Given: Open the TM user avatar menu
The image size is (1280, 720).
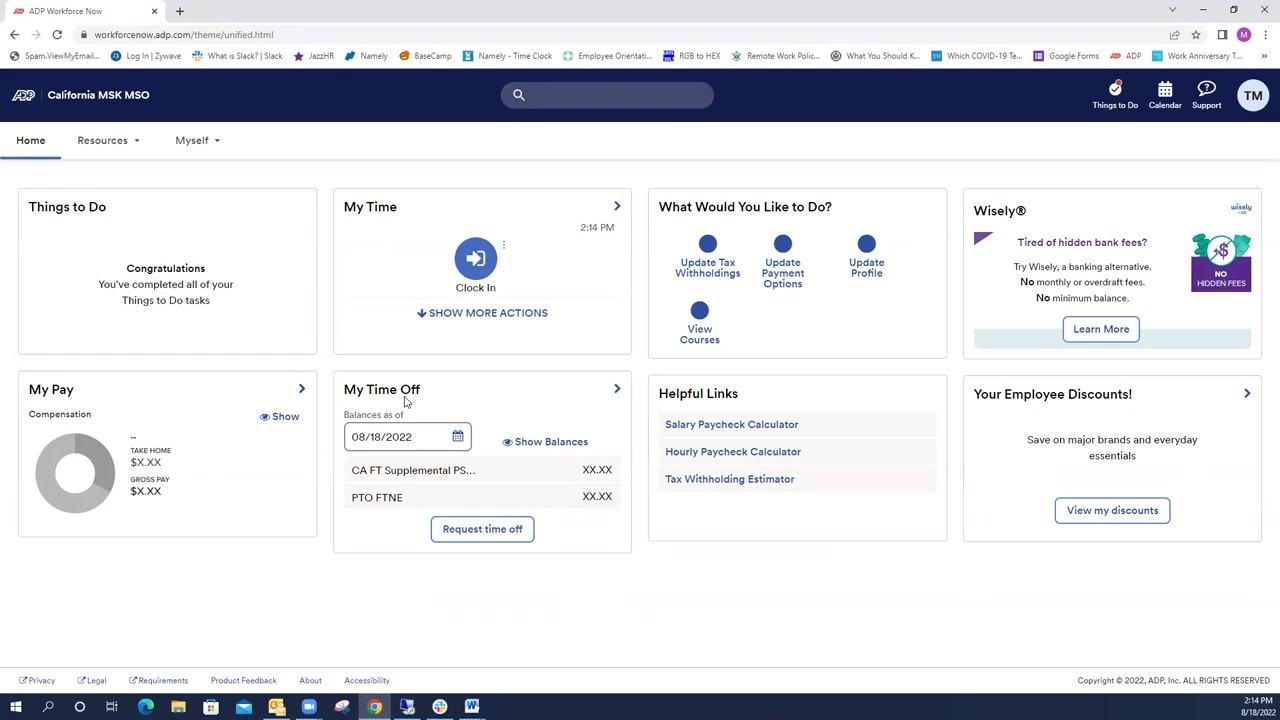Looking at the screenshot, I should [x=1253, y=95].
